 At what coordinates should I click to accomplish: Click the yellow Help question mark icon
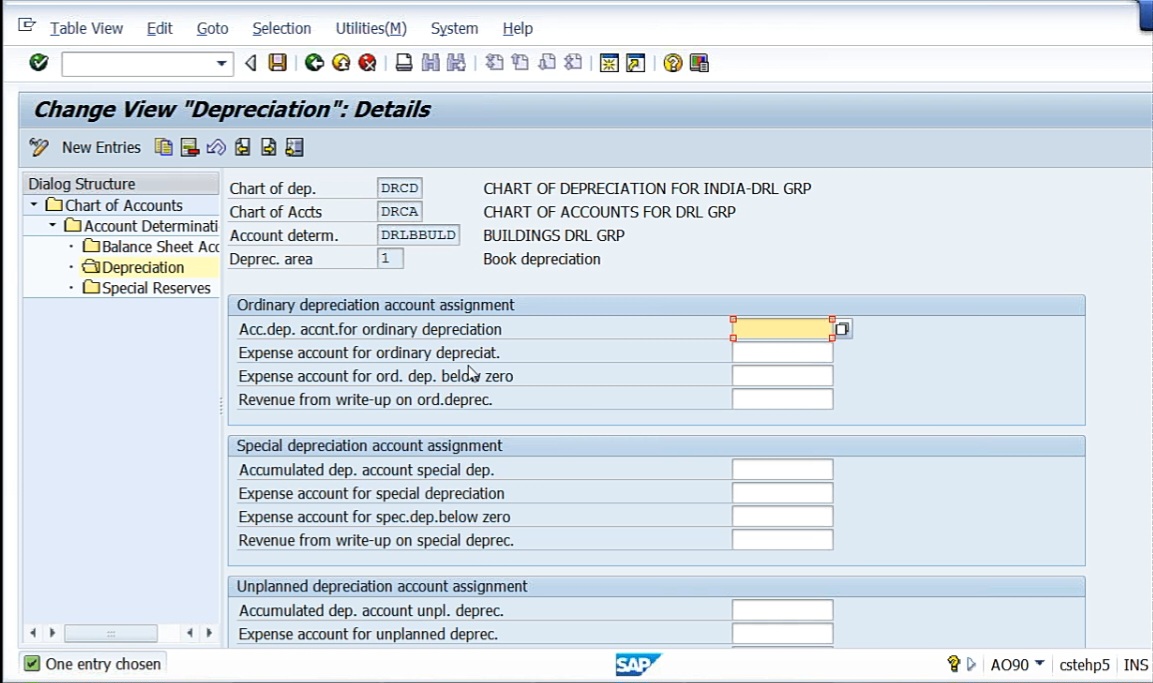click(x=672, y=63)
